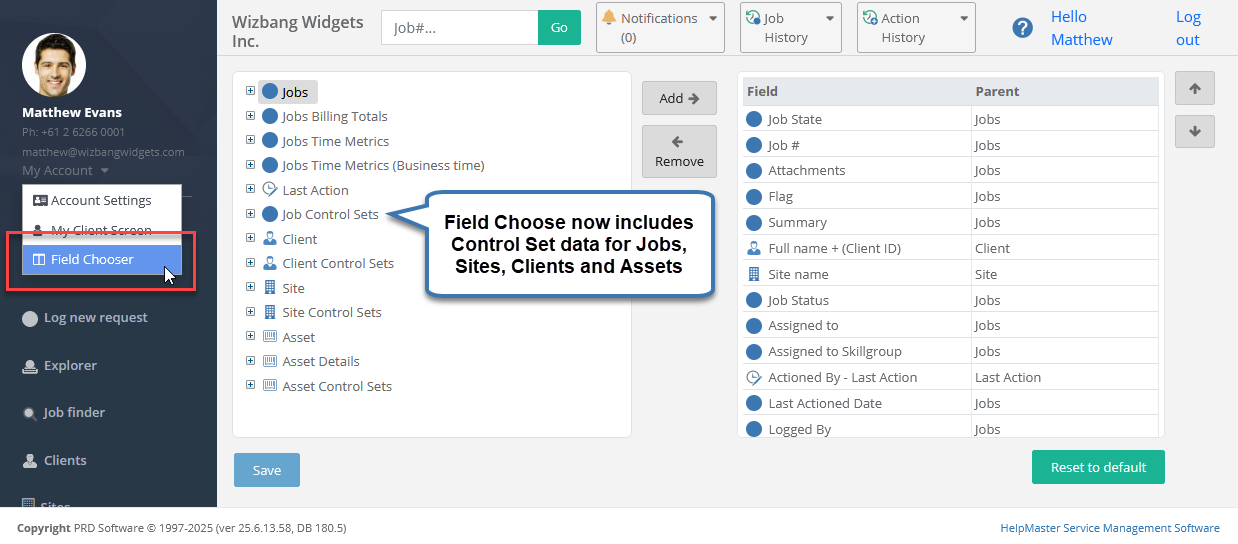This screenshot has width=1238, height=544.
Task: Select the Assigned to Skillgroup row
Action: [x=951, y=351]
